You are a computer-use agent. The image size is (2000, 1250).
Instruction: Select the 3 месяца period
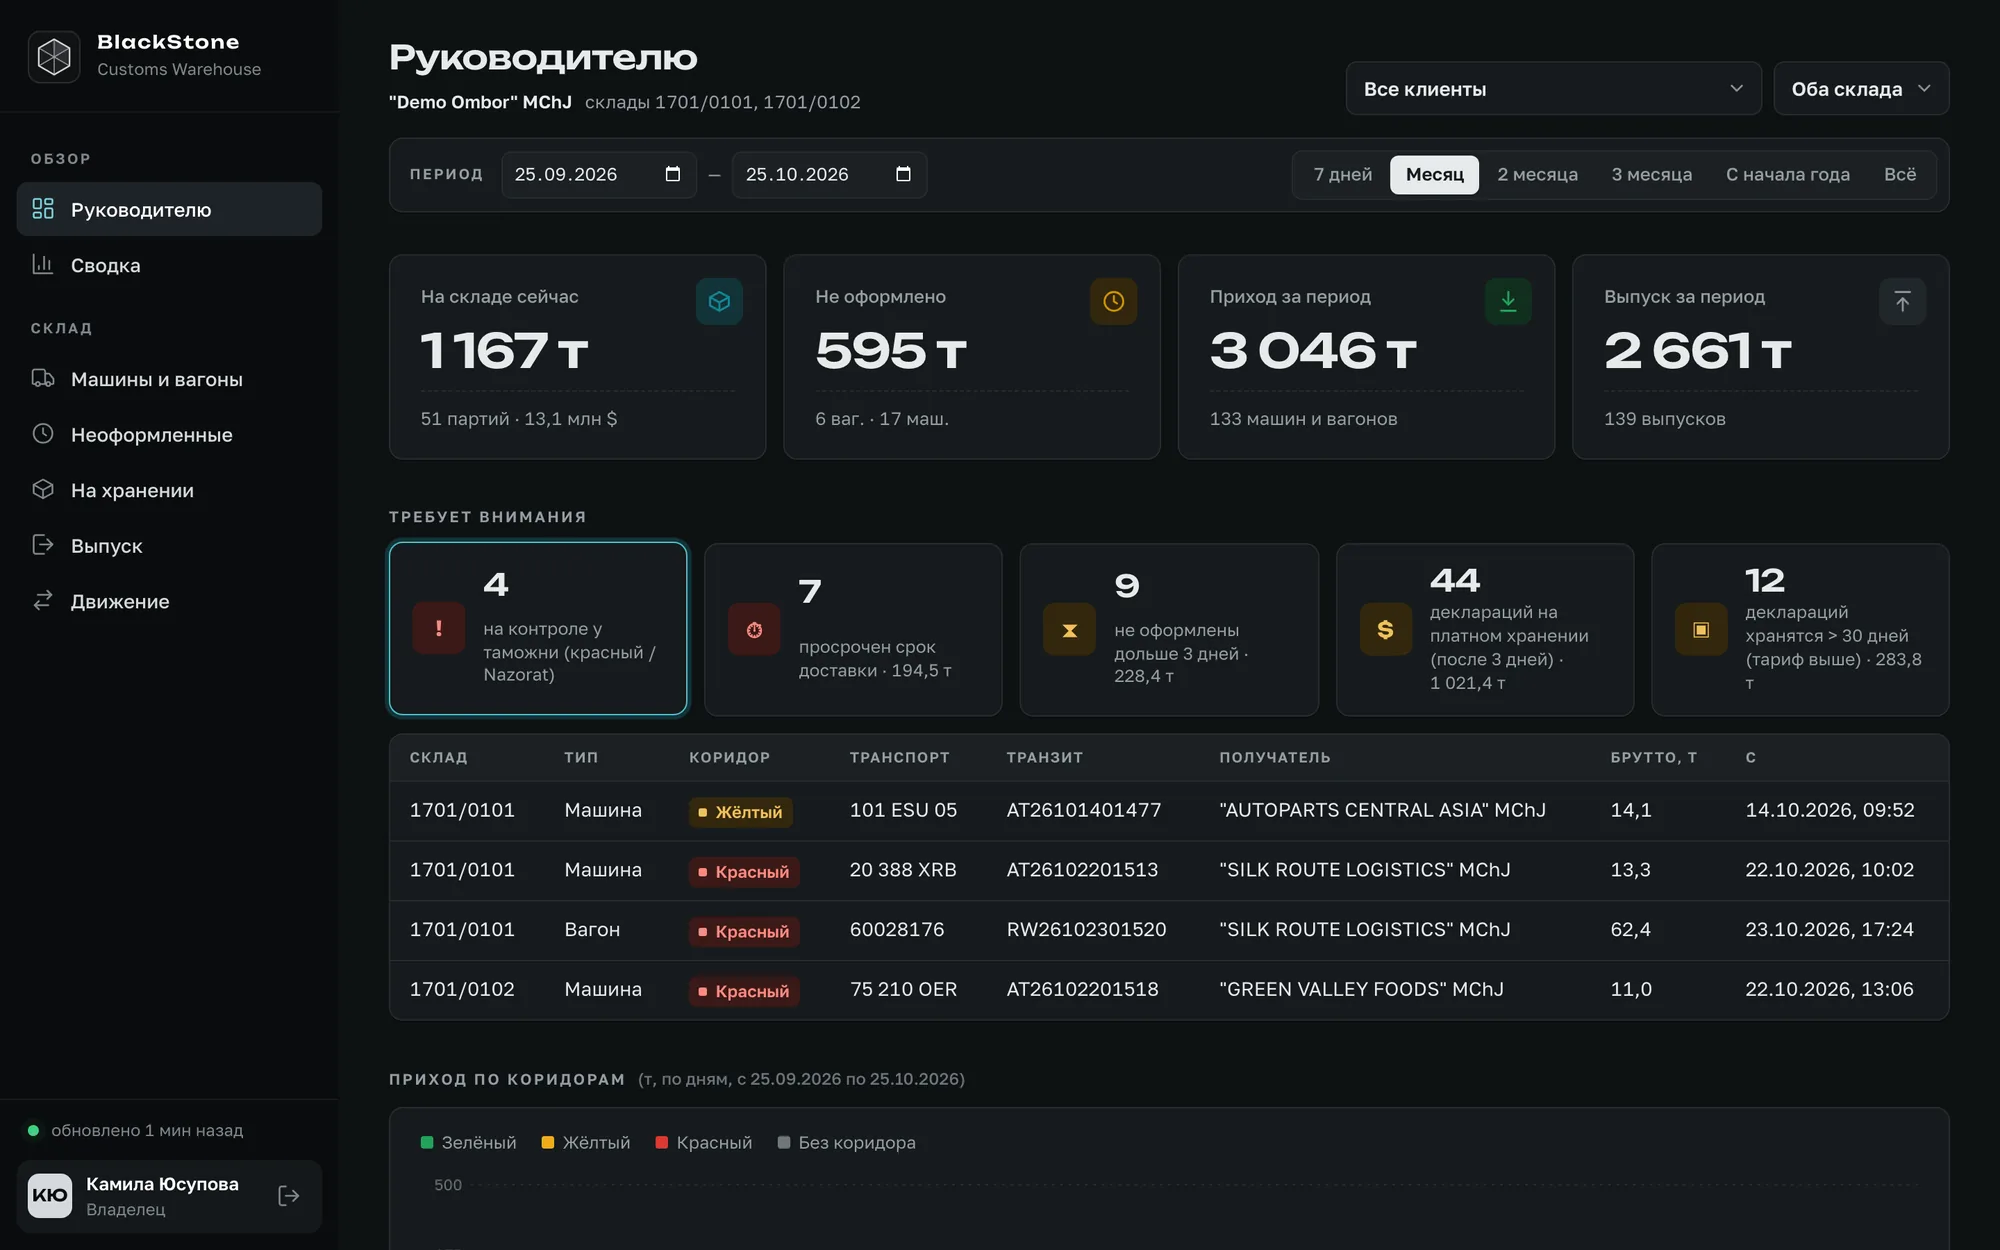coord(1651,174)
